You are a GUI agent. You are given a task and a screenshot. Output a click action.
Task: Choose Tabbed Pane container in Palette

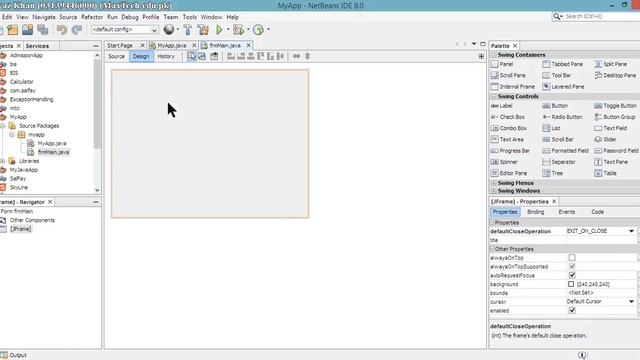pyautogui.click(x=562, y=64)
